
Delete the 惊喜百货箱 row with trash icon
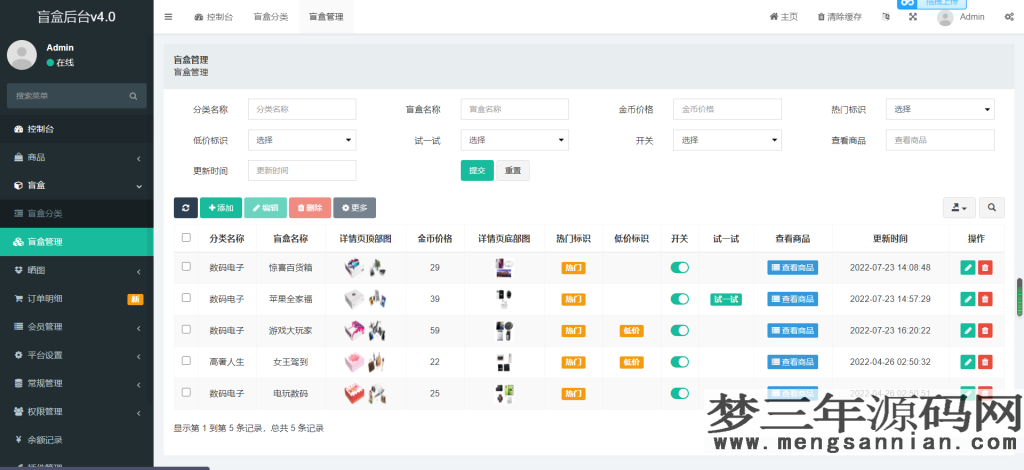[985, 268]
